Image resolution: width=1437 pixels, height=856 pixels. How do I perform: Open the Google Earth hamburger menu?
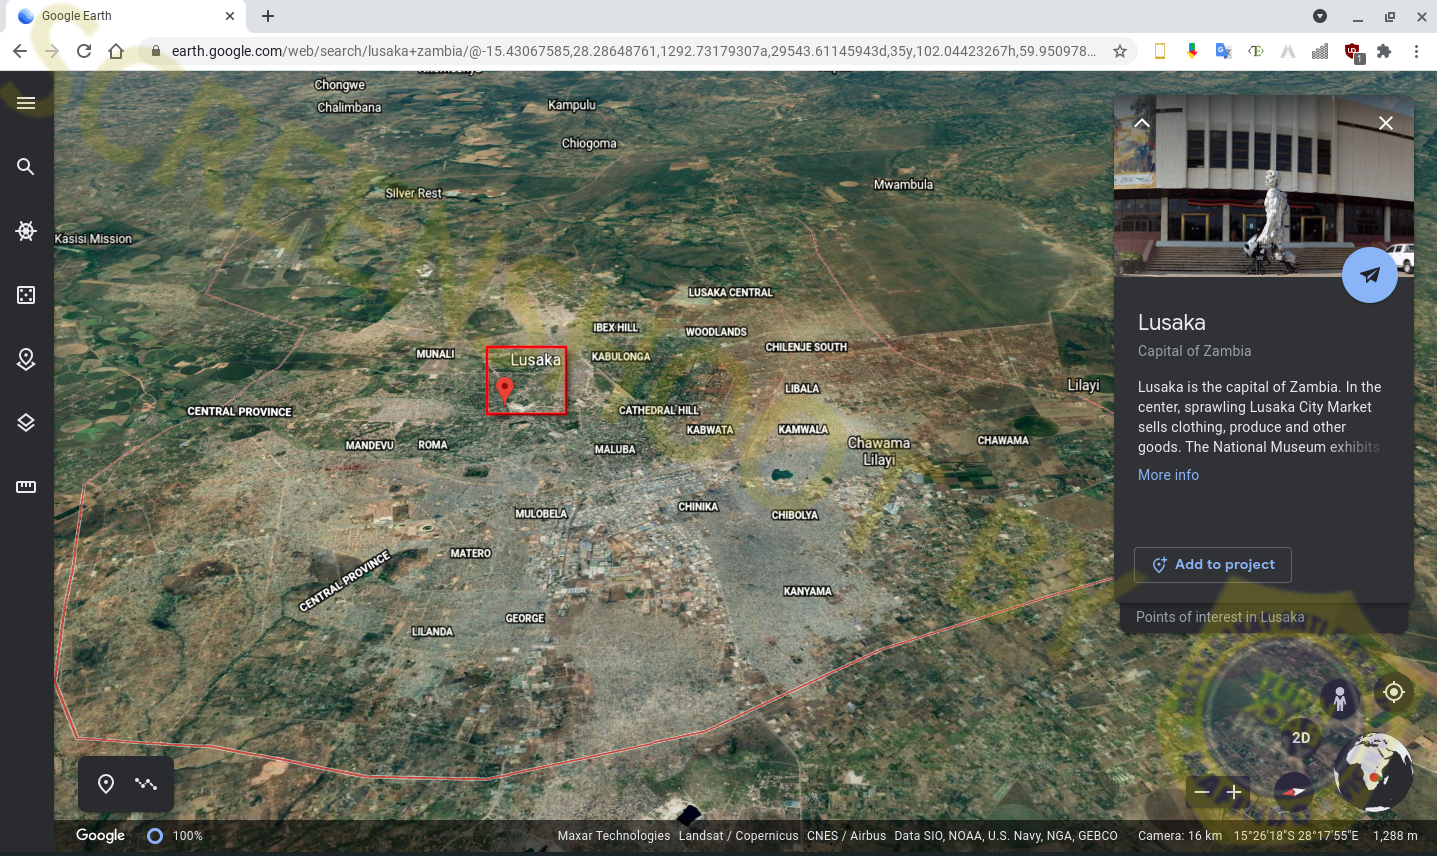(x=26, y=103)
